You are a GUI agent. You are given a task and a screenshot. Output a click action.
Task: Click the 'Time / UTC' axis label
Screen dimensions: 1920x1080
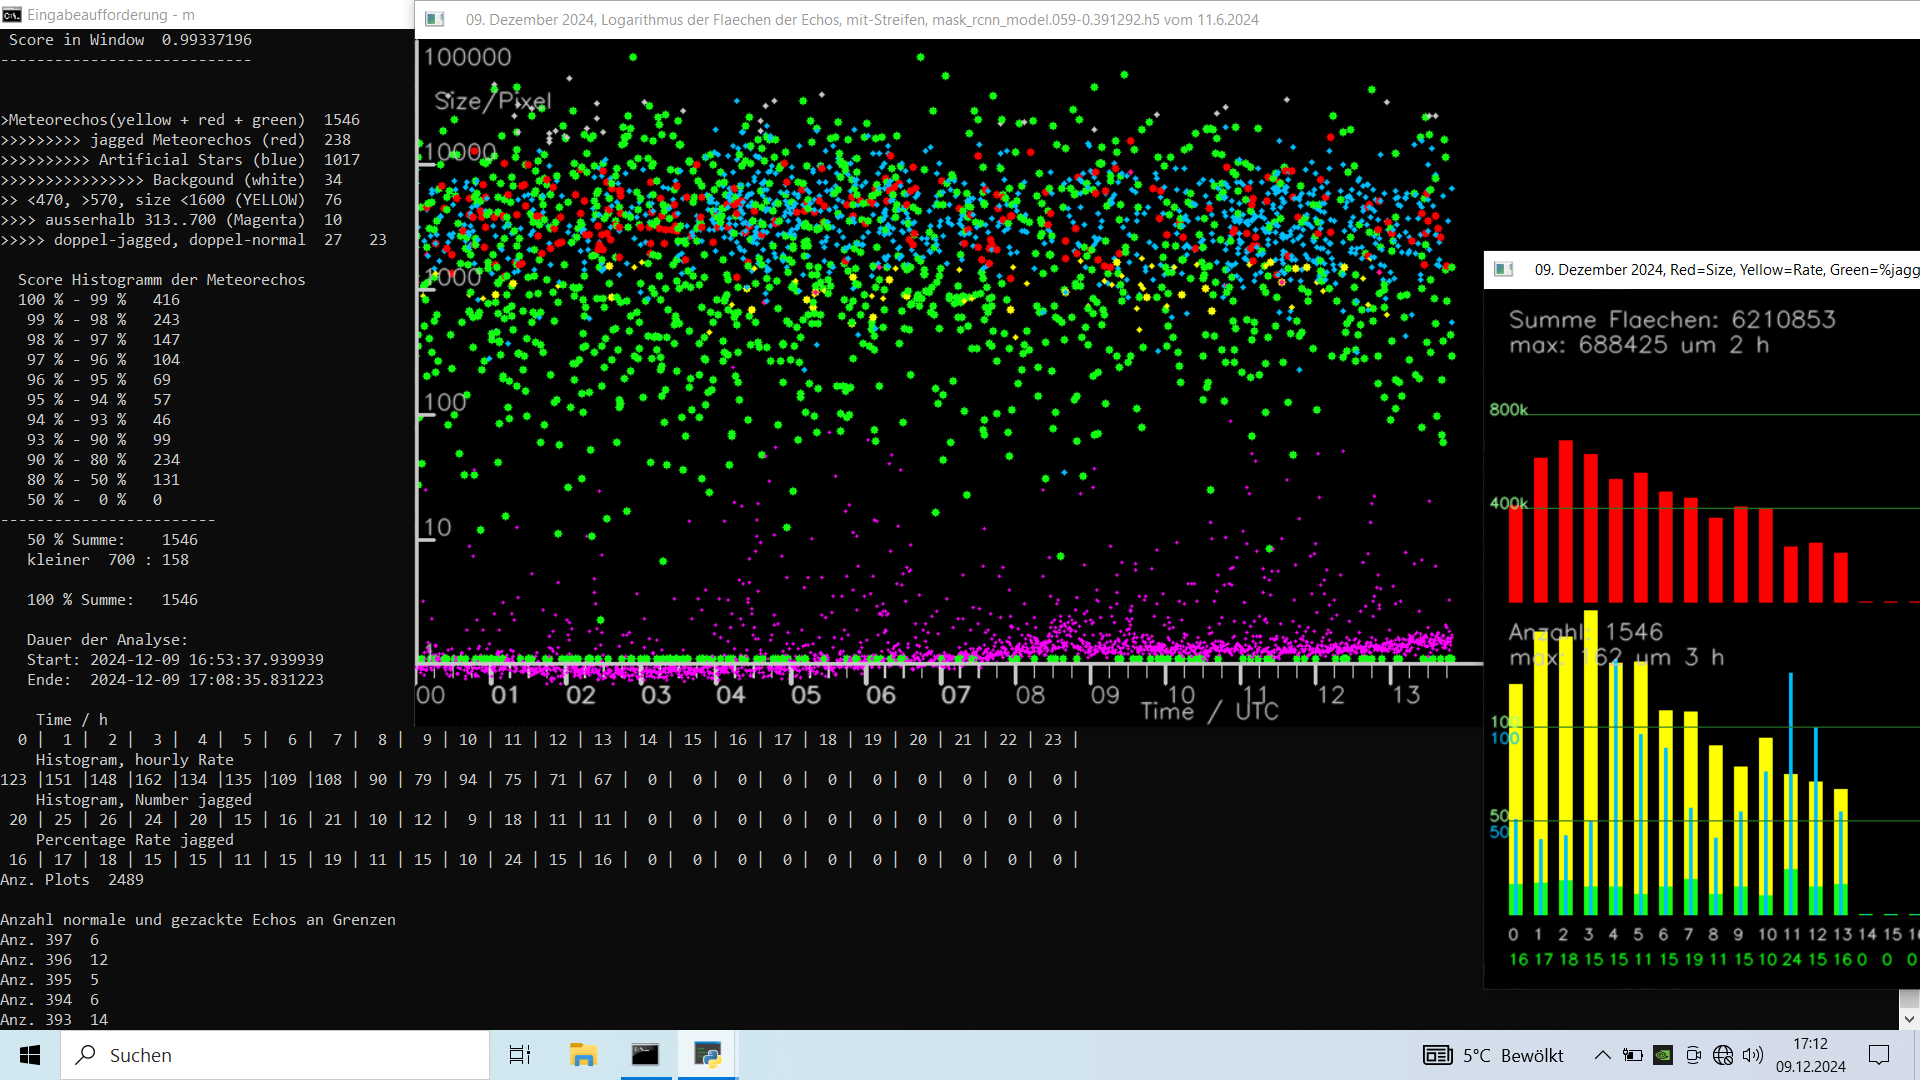[1210, 711]
